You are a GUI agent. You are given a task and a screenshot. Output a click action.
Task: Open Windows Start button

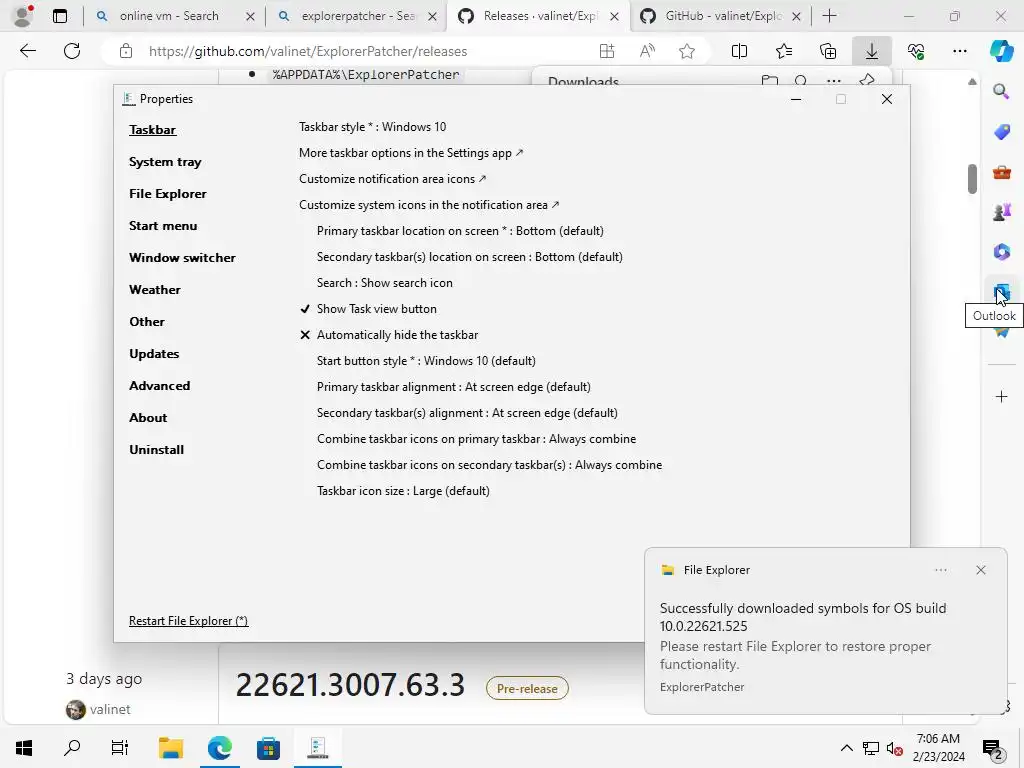click(x=24, y=747)
